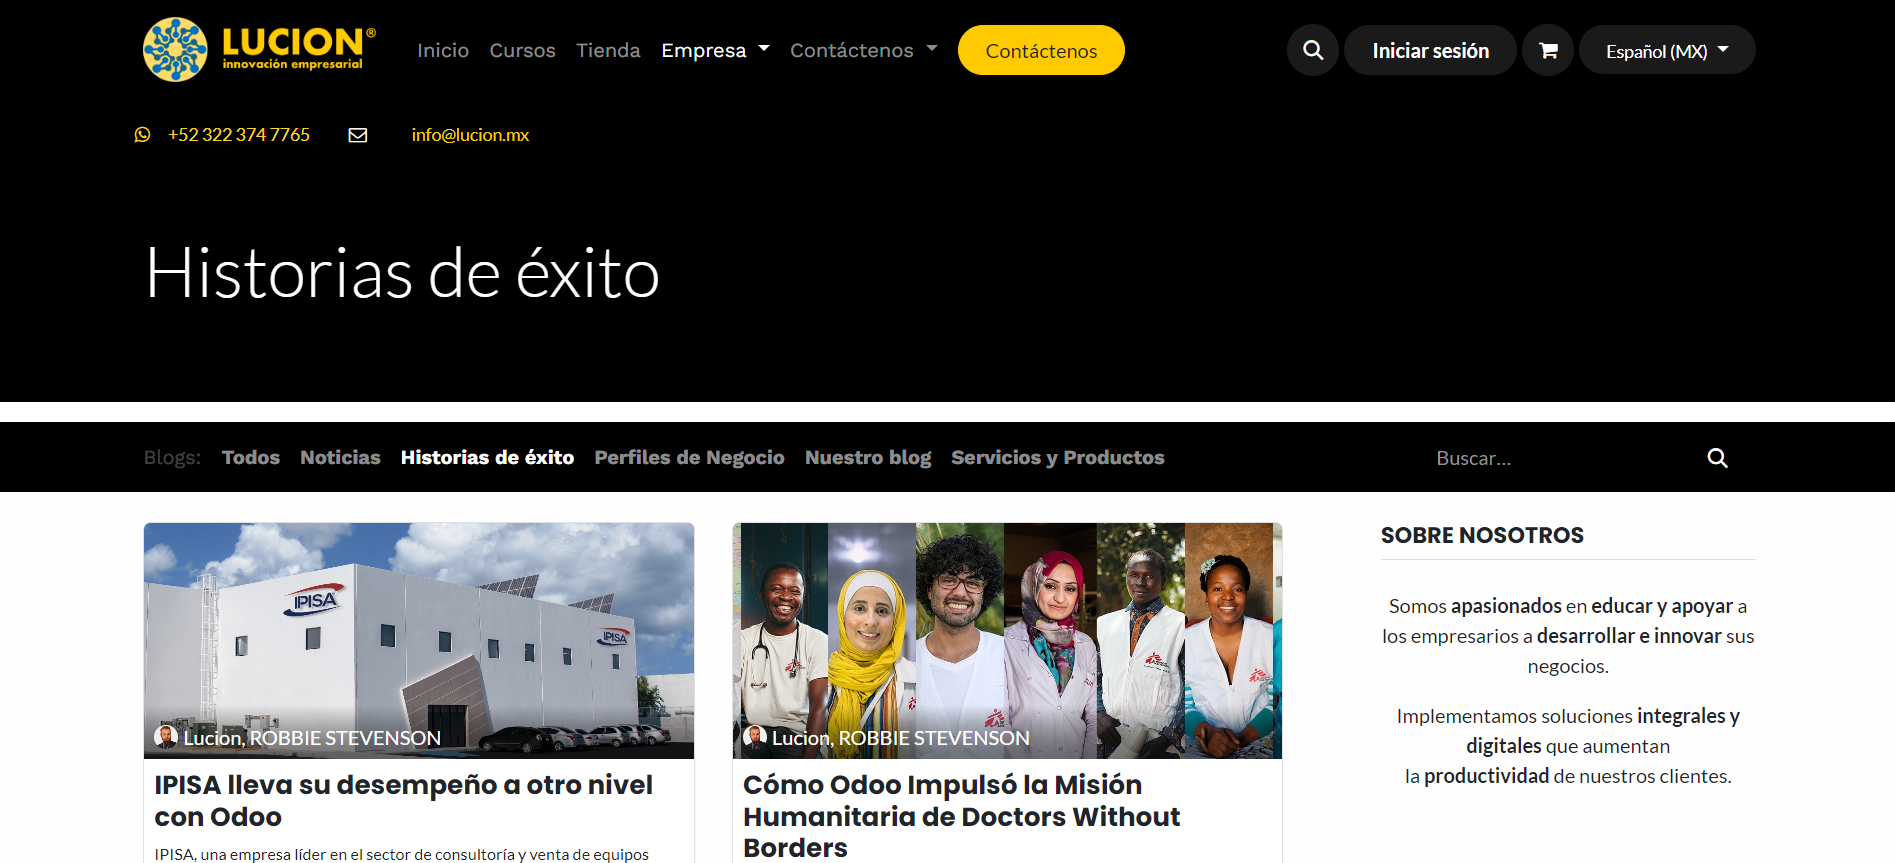1895x863 pixels.
Task: Click the yellow Contáctenos button
Action: [x=1041, y=50]
